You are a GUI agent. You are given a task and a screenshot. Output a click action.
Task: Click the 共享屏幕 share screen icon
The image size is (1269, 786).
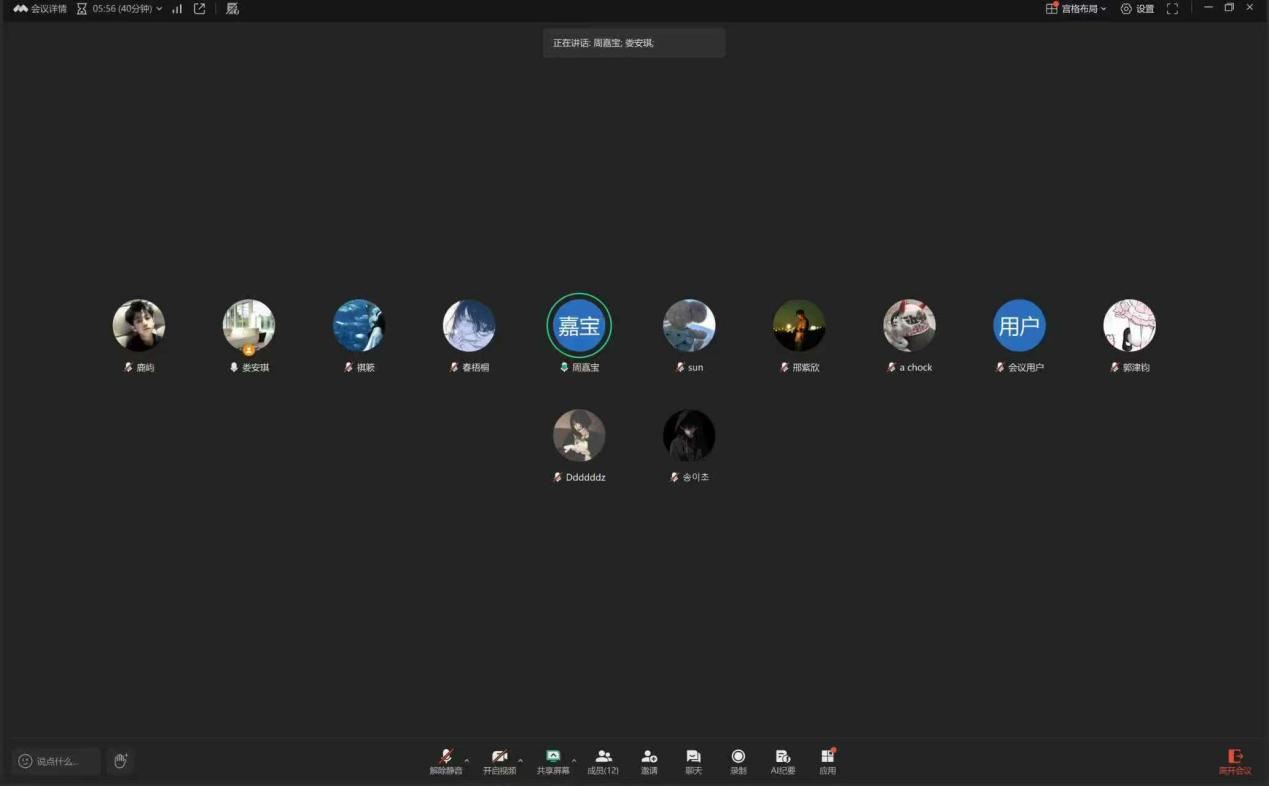coord(553,760)
